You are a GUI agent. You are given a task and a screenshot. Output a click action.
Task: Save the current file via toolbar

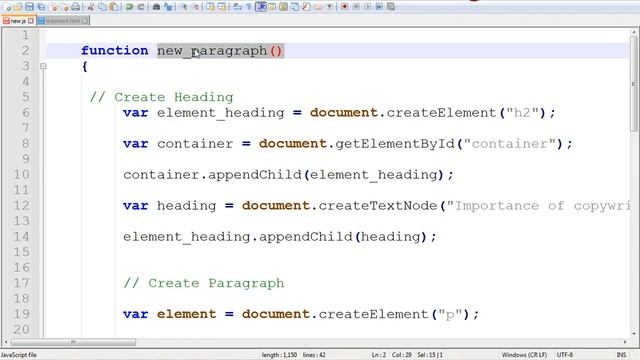click(29, 7)
